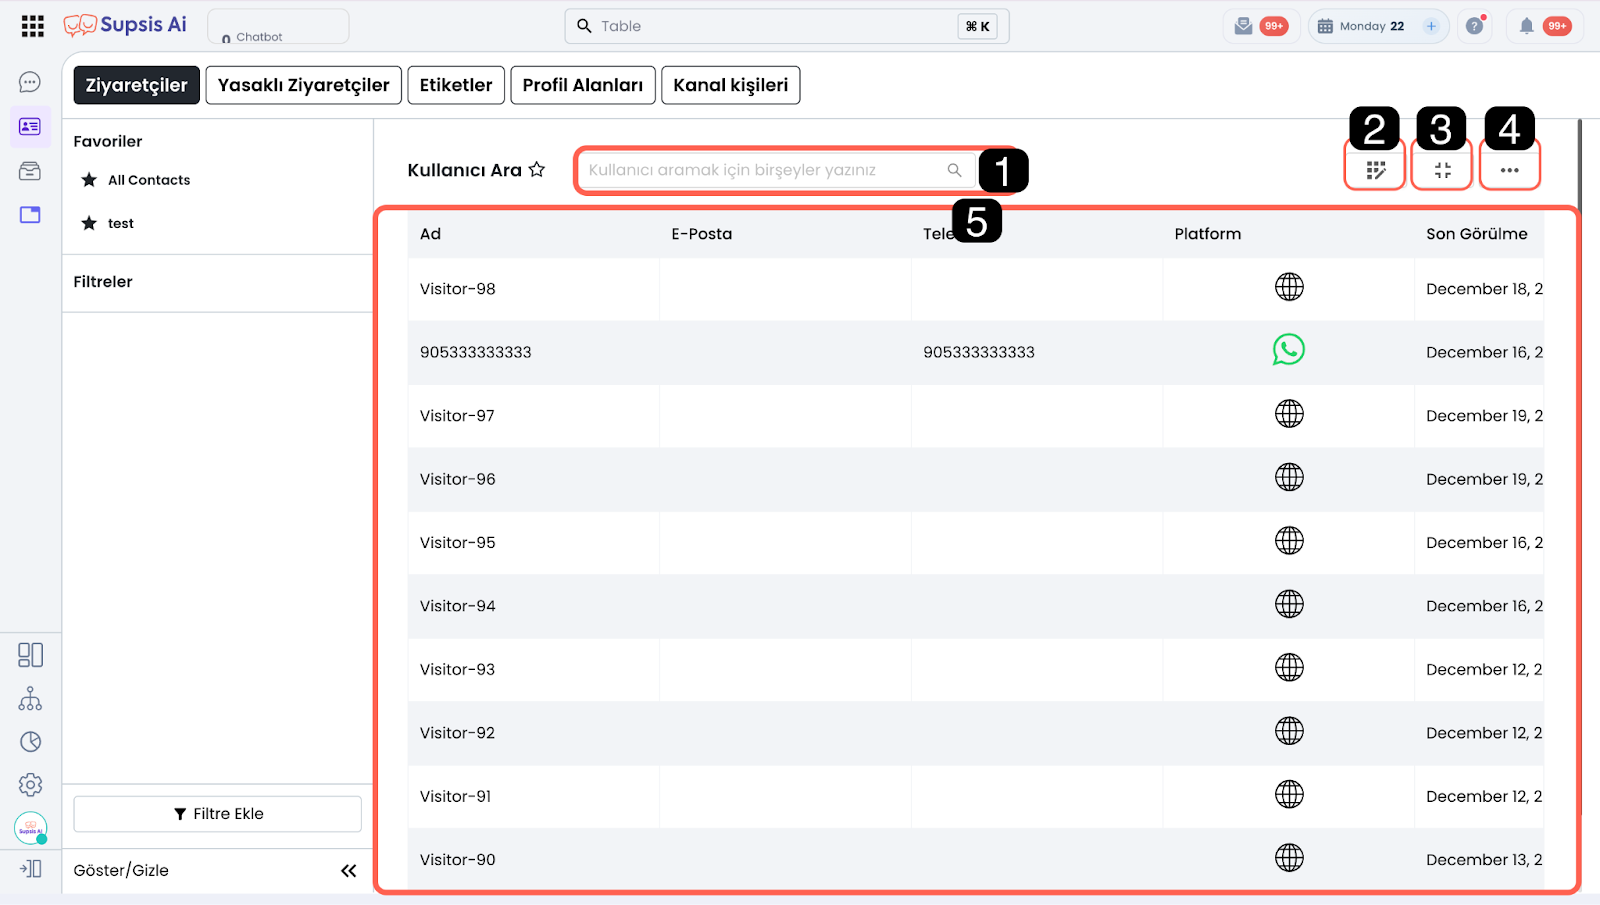Open the settings gear icon in sidebar
This screenshot has width=1600, height=905.
tap(30, 785)
